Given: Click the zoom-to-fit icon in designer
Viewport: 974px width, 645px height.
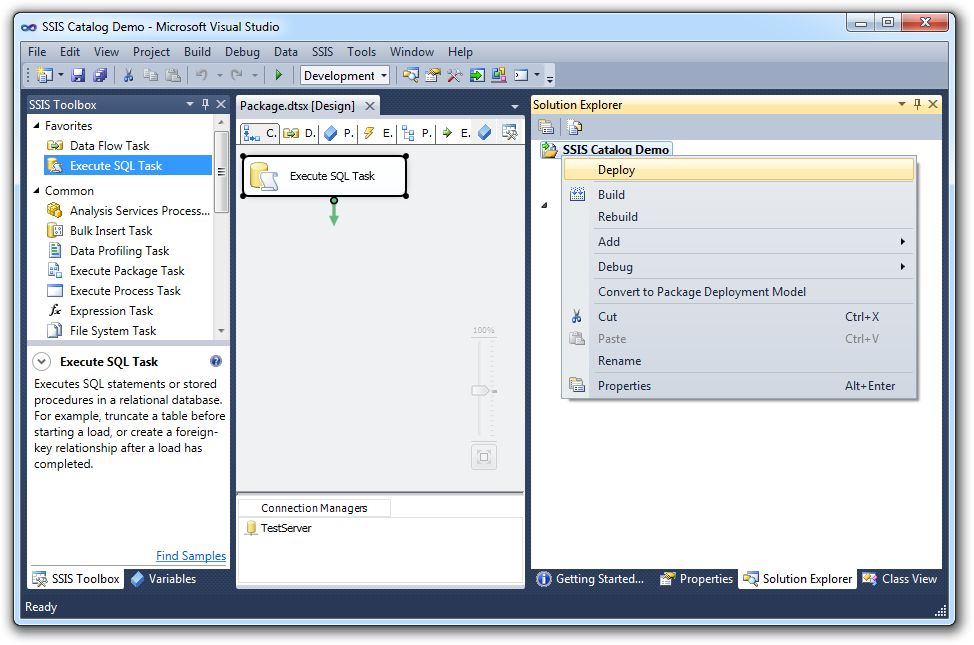Looking at the screenshot, I should (x=484, y=457).
